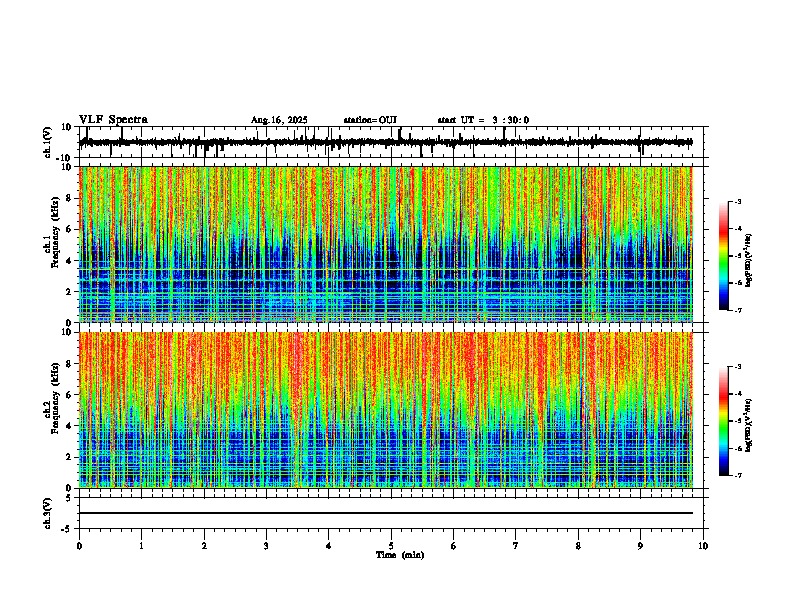Click inside the ch.1 voltage waveform panel
Image resolution: width=792 pixels, height=612 pixels.
pyautogui.click(x=390, y=142)
